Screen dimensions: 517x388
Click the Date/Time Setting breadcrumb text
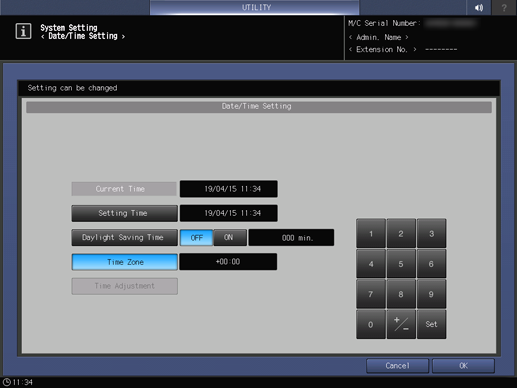pos(83,36)
